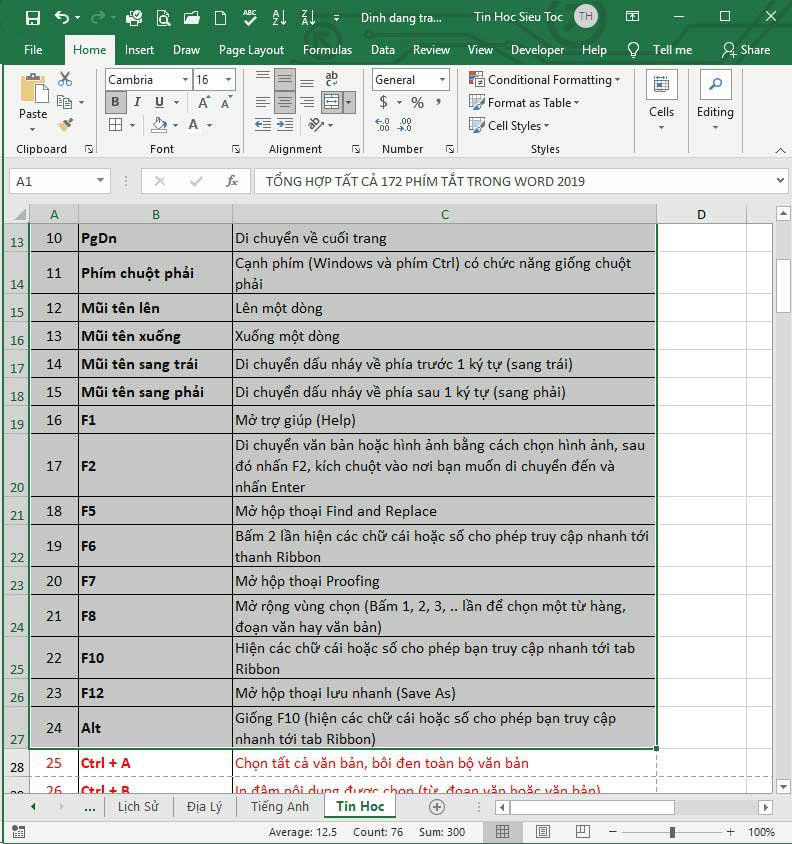Apply Font Color letter A

pos(193,125)
